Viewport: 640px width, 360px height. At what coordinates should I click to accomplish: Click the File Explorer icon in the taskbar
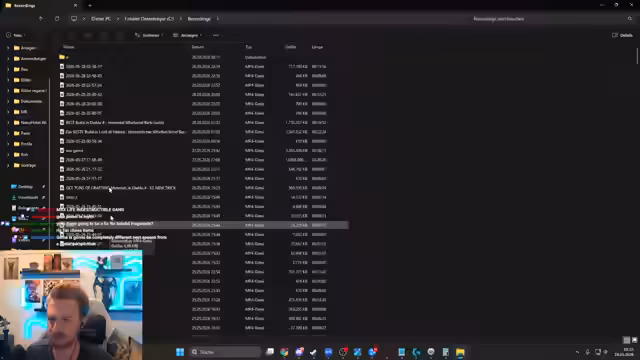460,352
